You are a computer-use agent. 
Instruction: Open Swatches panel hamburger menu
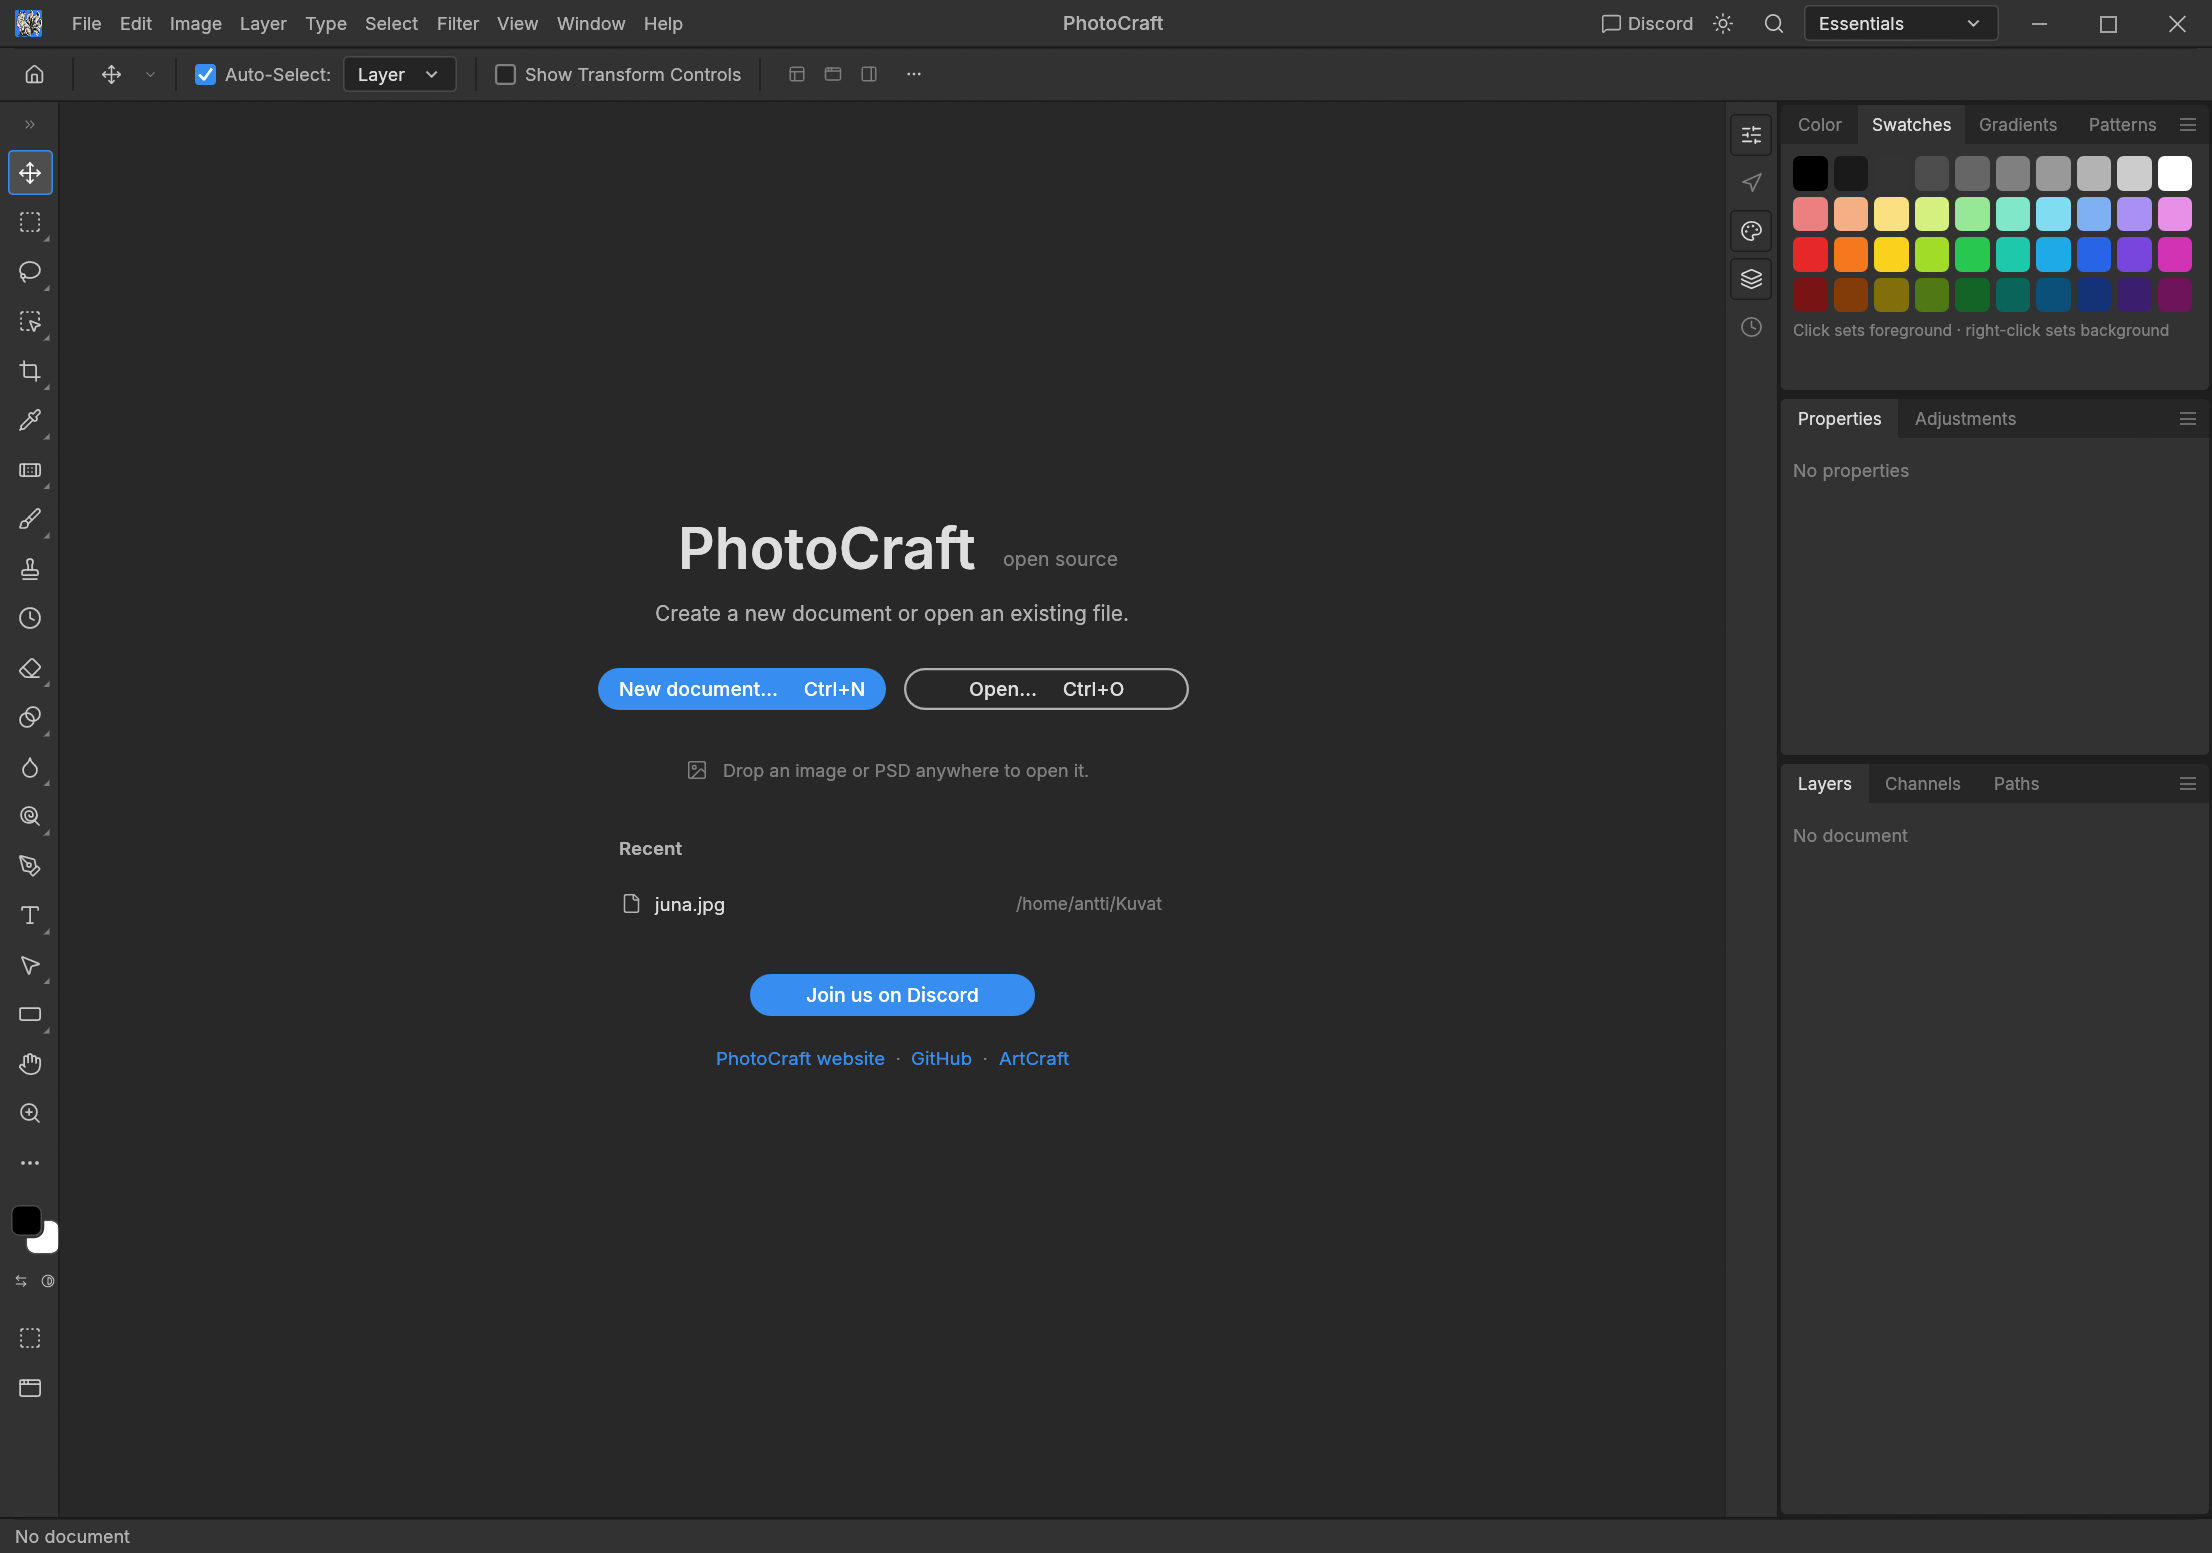click(x=2188, y=125)
